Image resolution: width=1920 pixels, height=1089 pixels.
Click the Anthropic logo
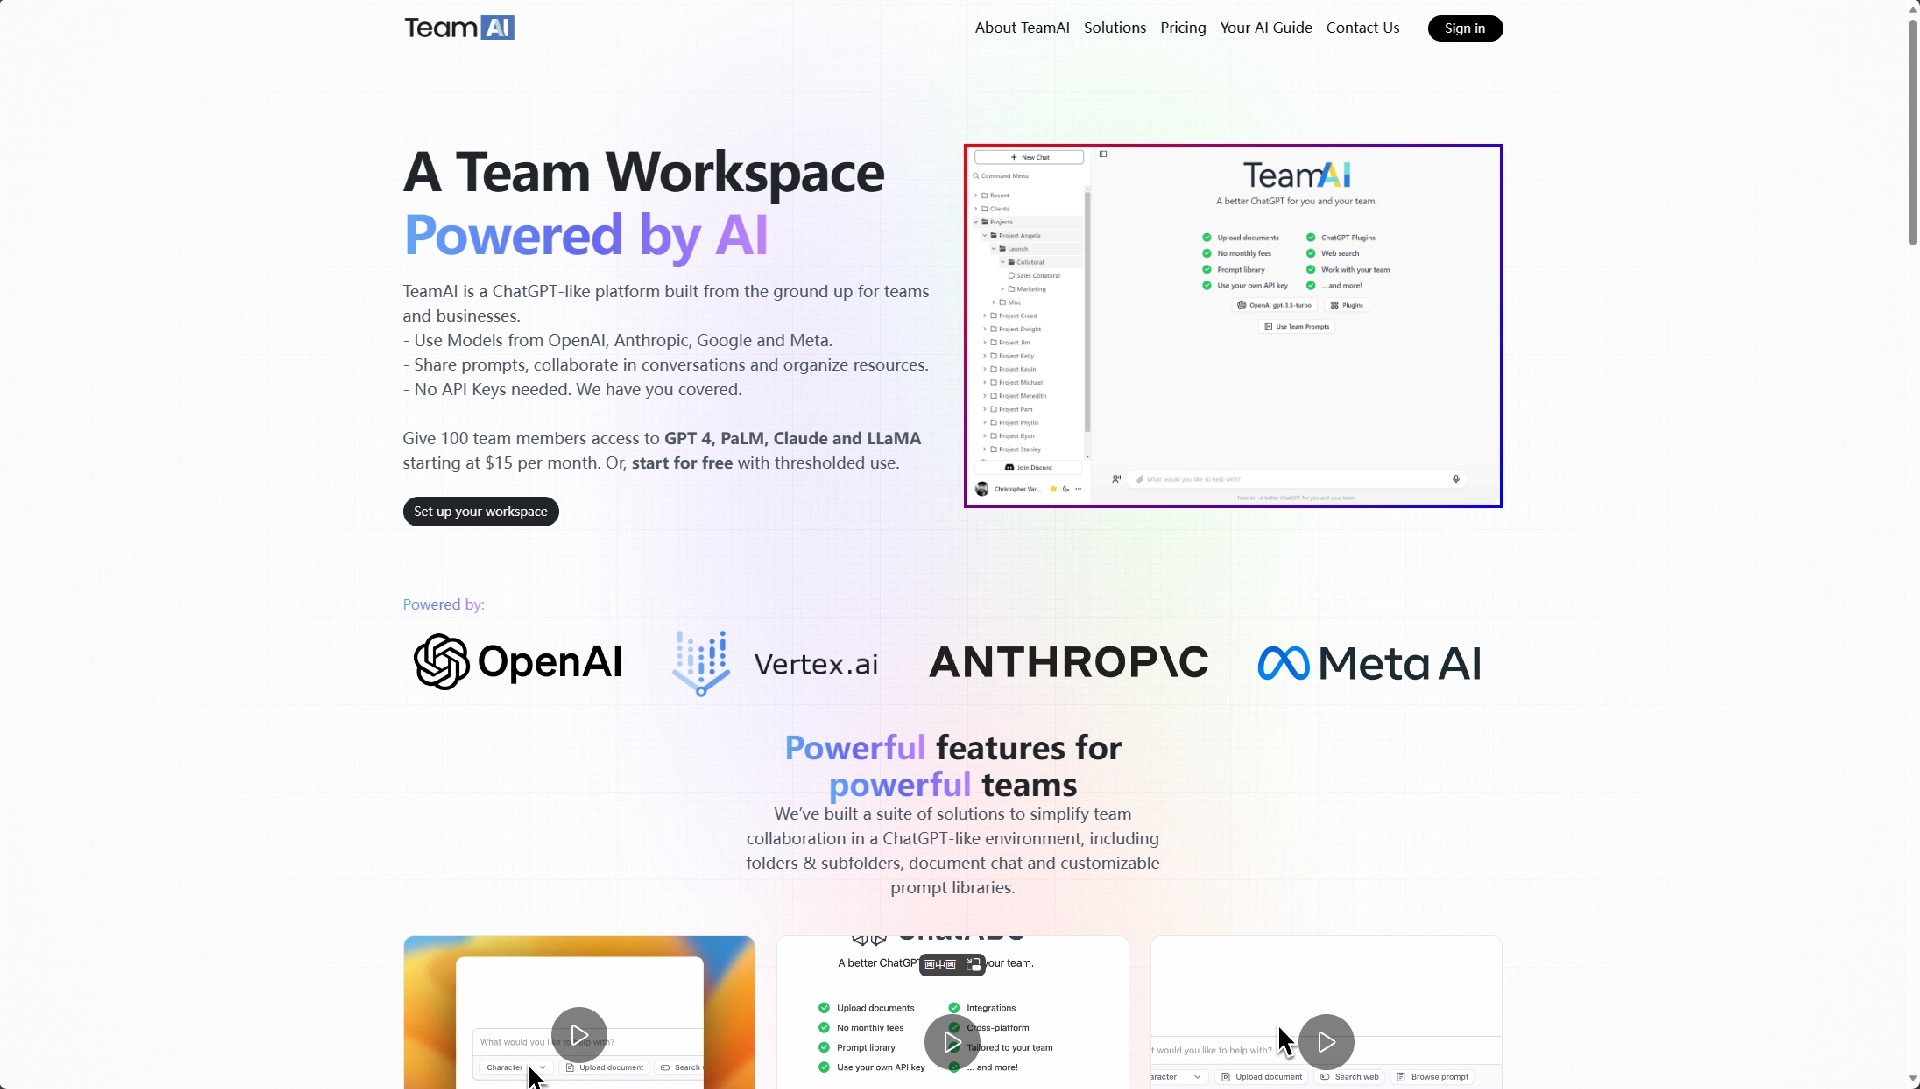pos(1068,662)
